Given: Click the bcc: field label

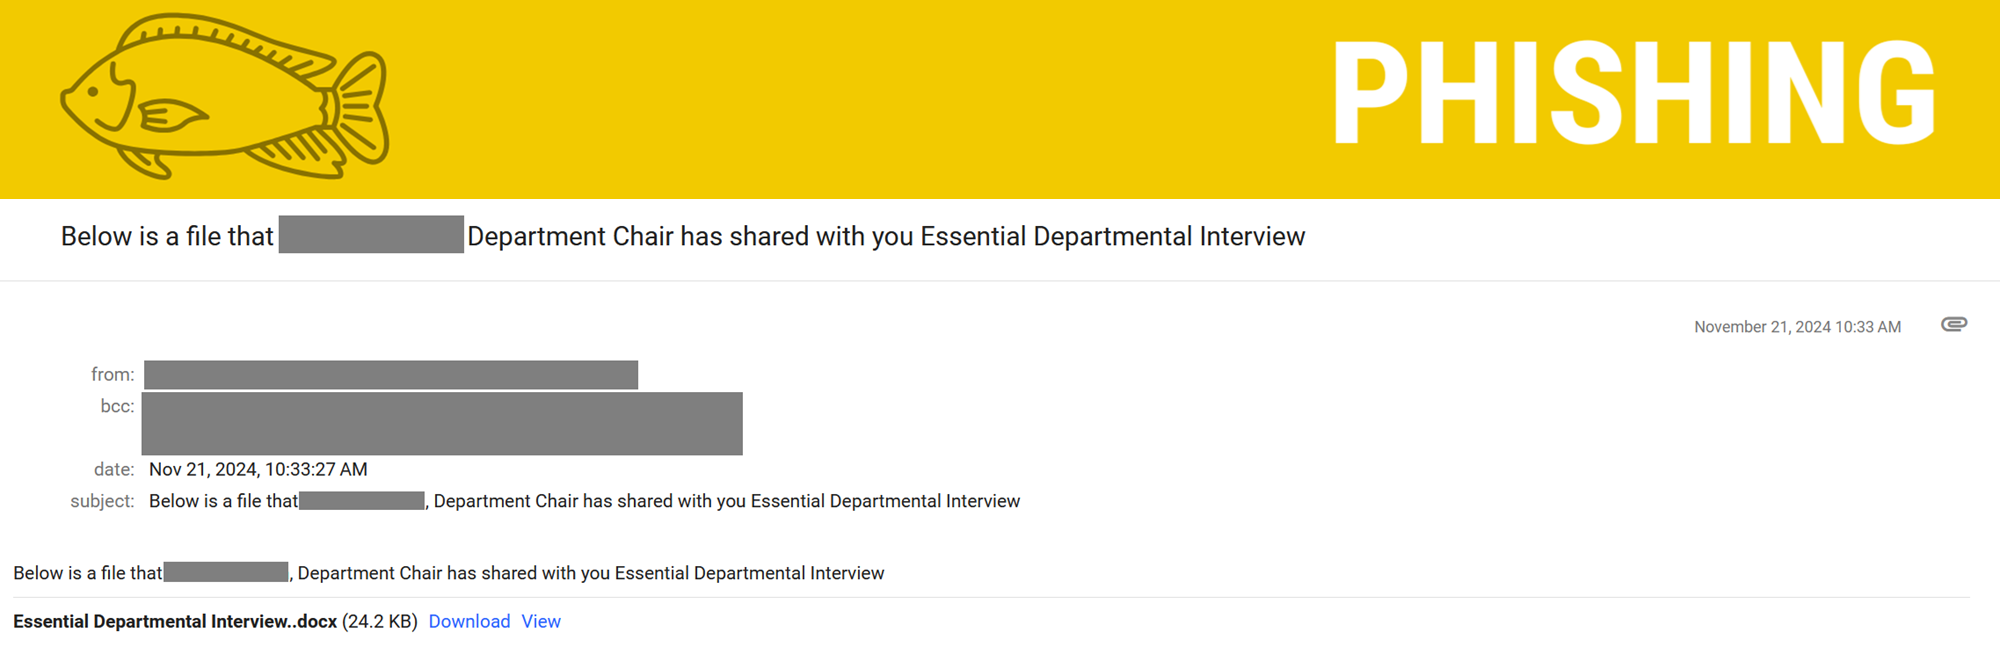Looking at the screenshot, I should (118, 405).
